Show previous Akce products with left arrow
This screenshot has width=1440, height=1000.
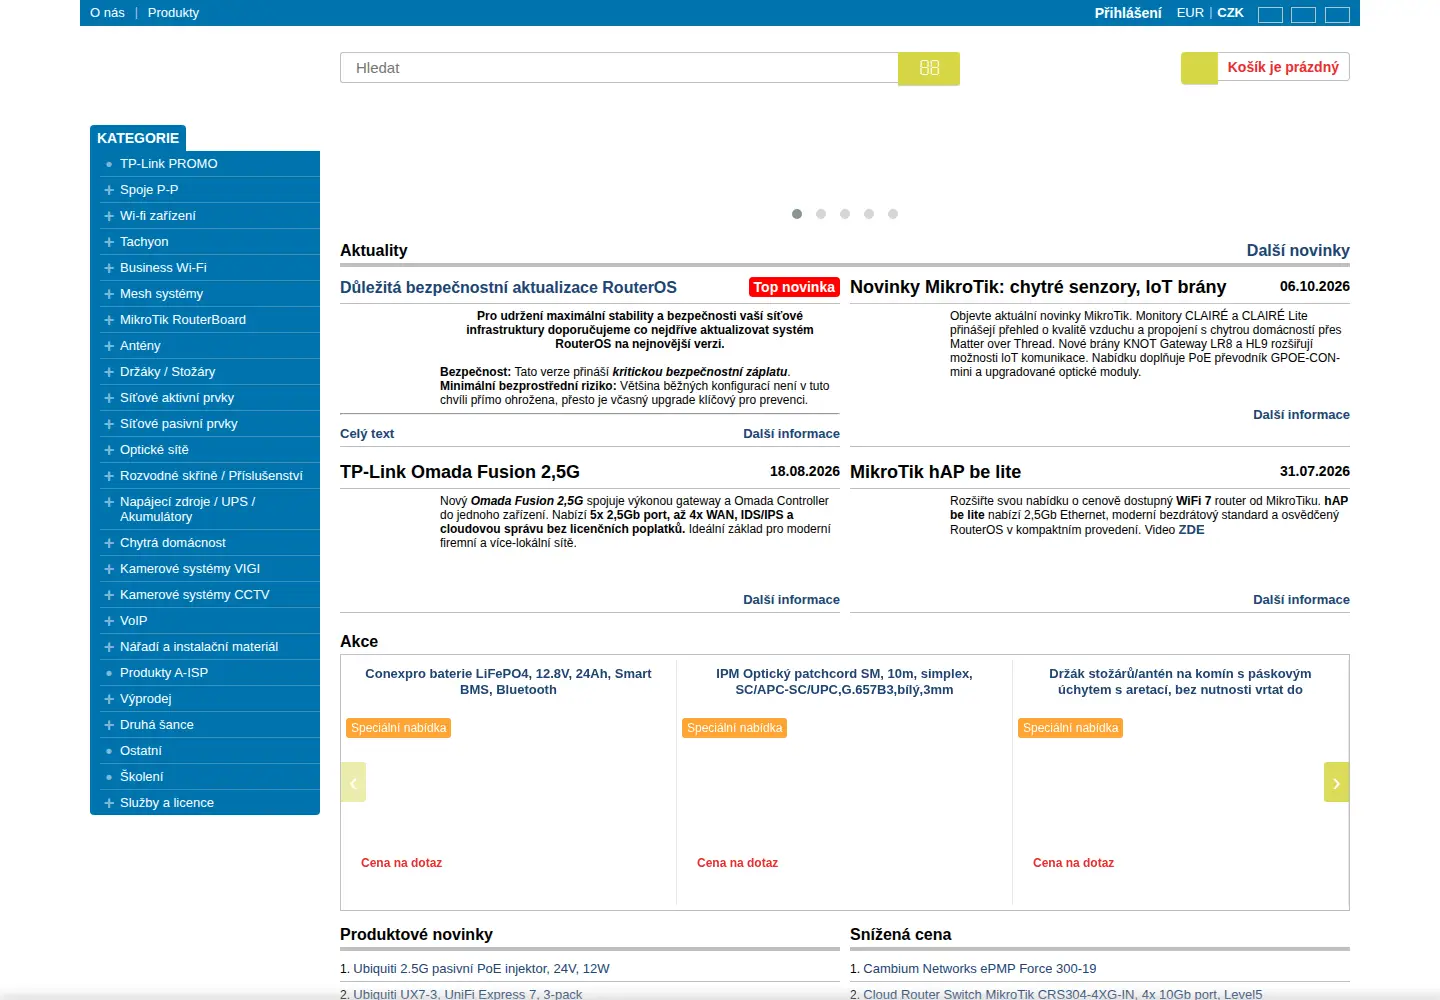coord(353,782)
